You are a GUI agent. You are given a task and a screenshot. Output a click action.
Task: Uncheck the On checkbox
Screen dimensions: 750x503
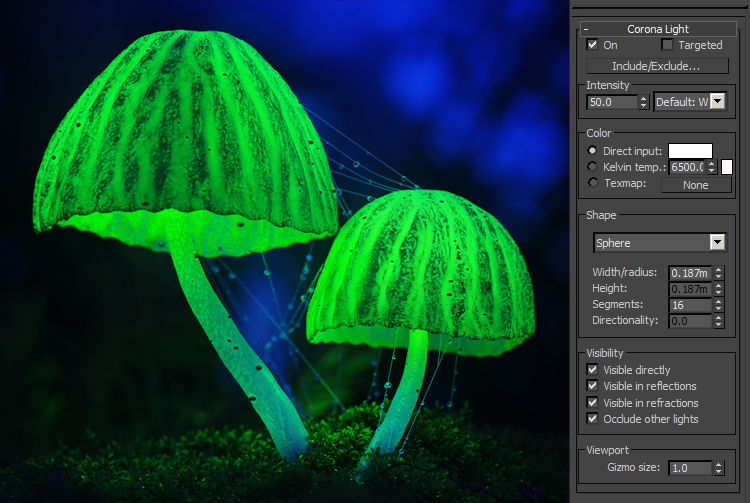point(592,44)
